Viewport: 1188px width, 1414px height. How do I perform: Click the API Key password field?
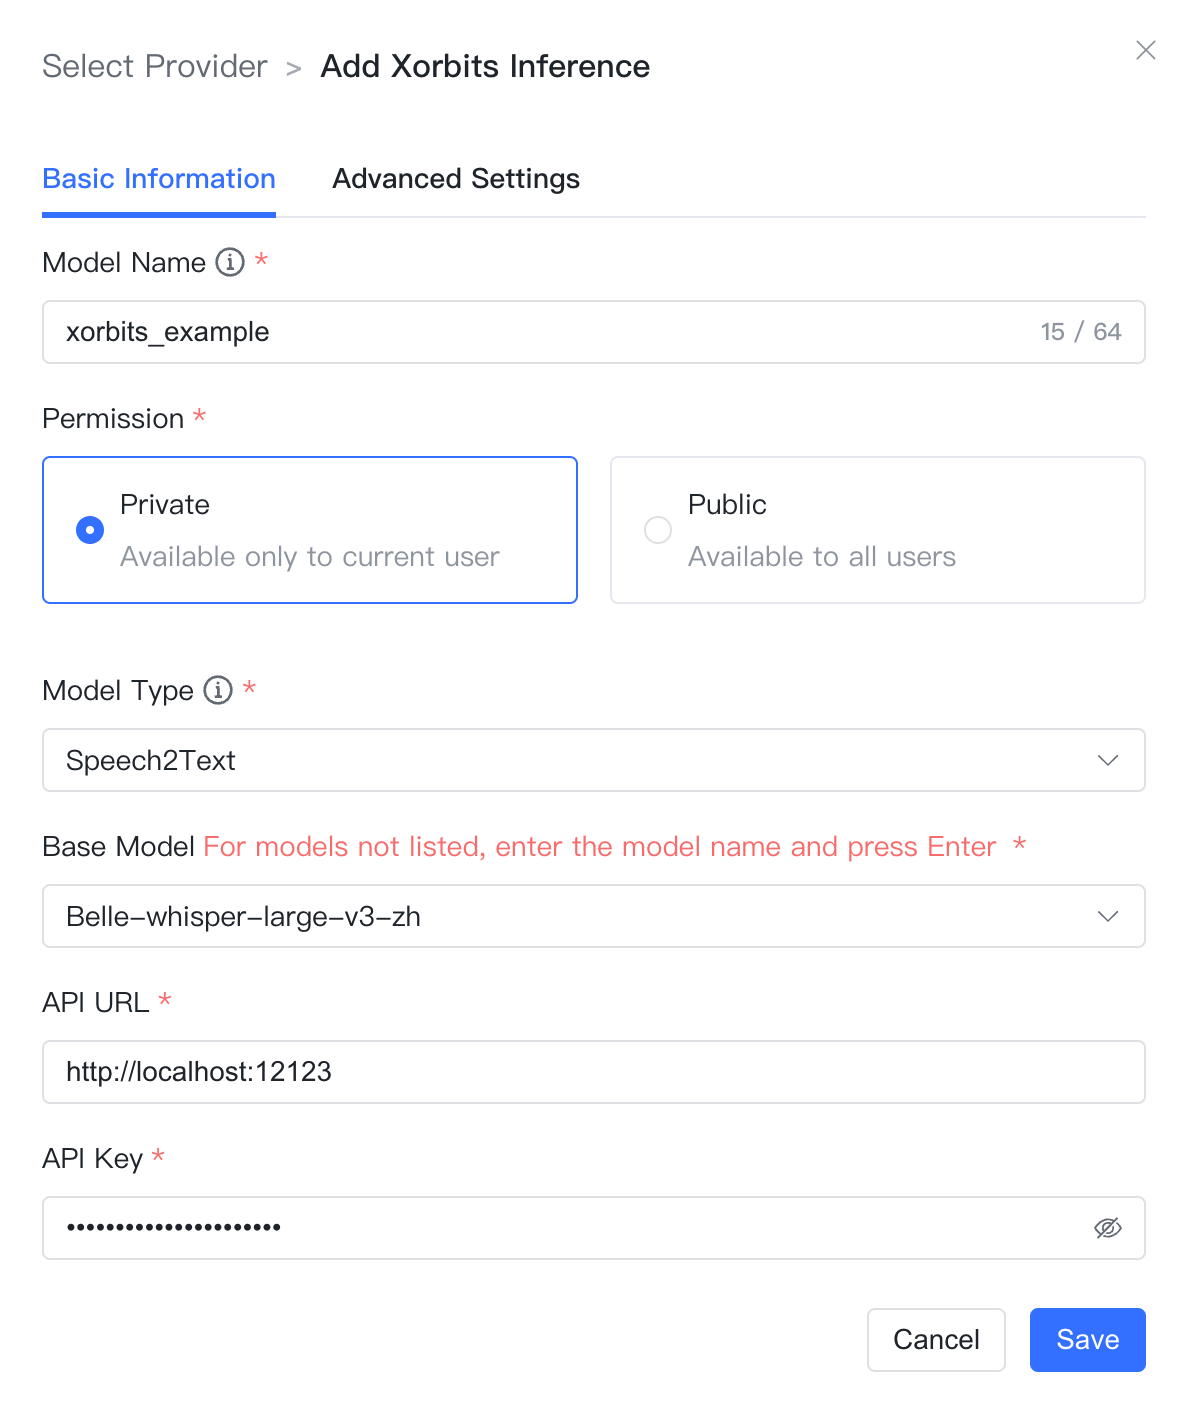tap(560, 1228)
